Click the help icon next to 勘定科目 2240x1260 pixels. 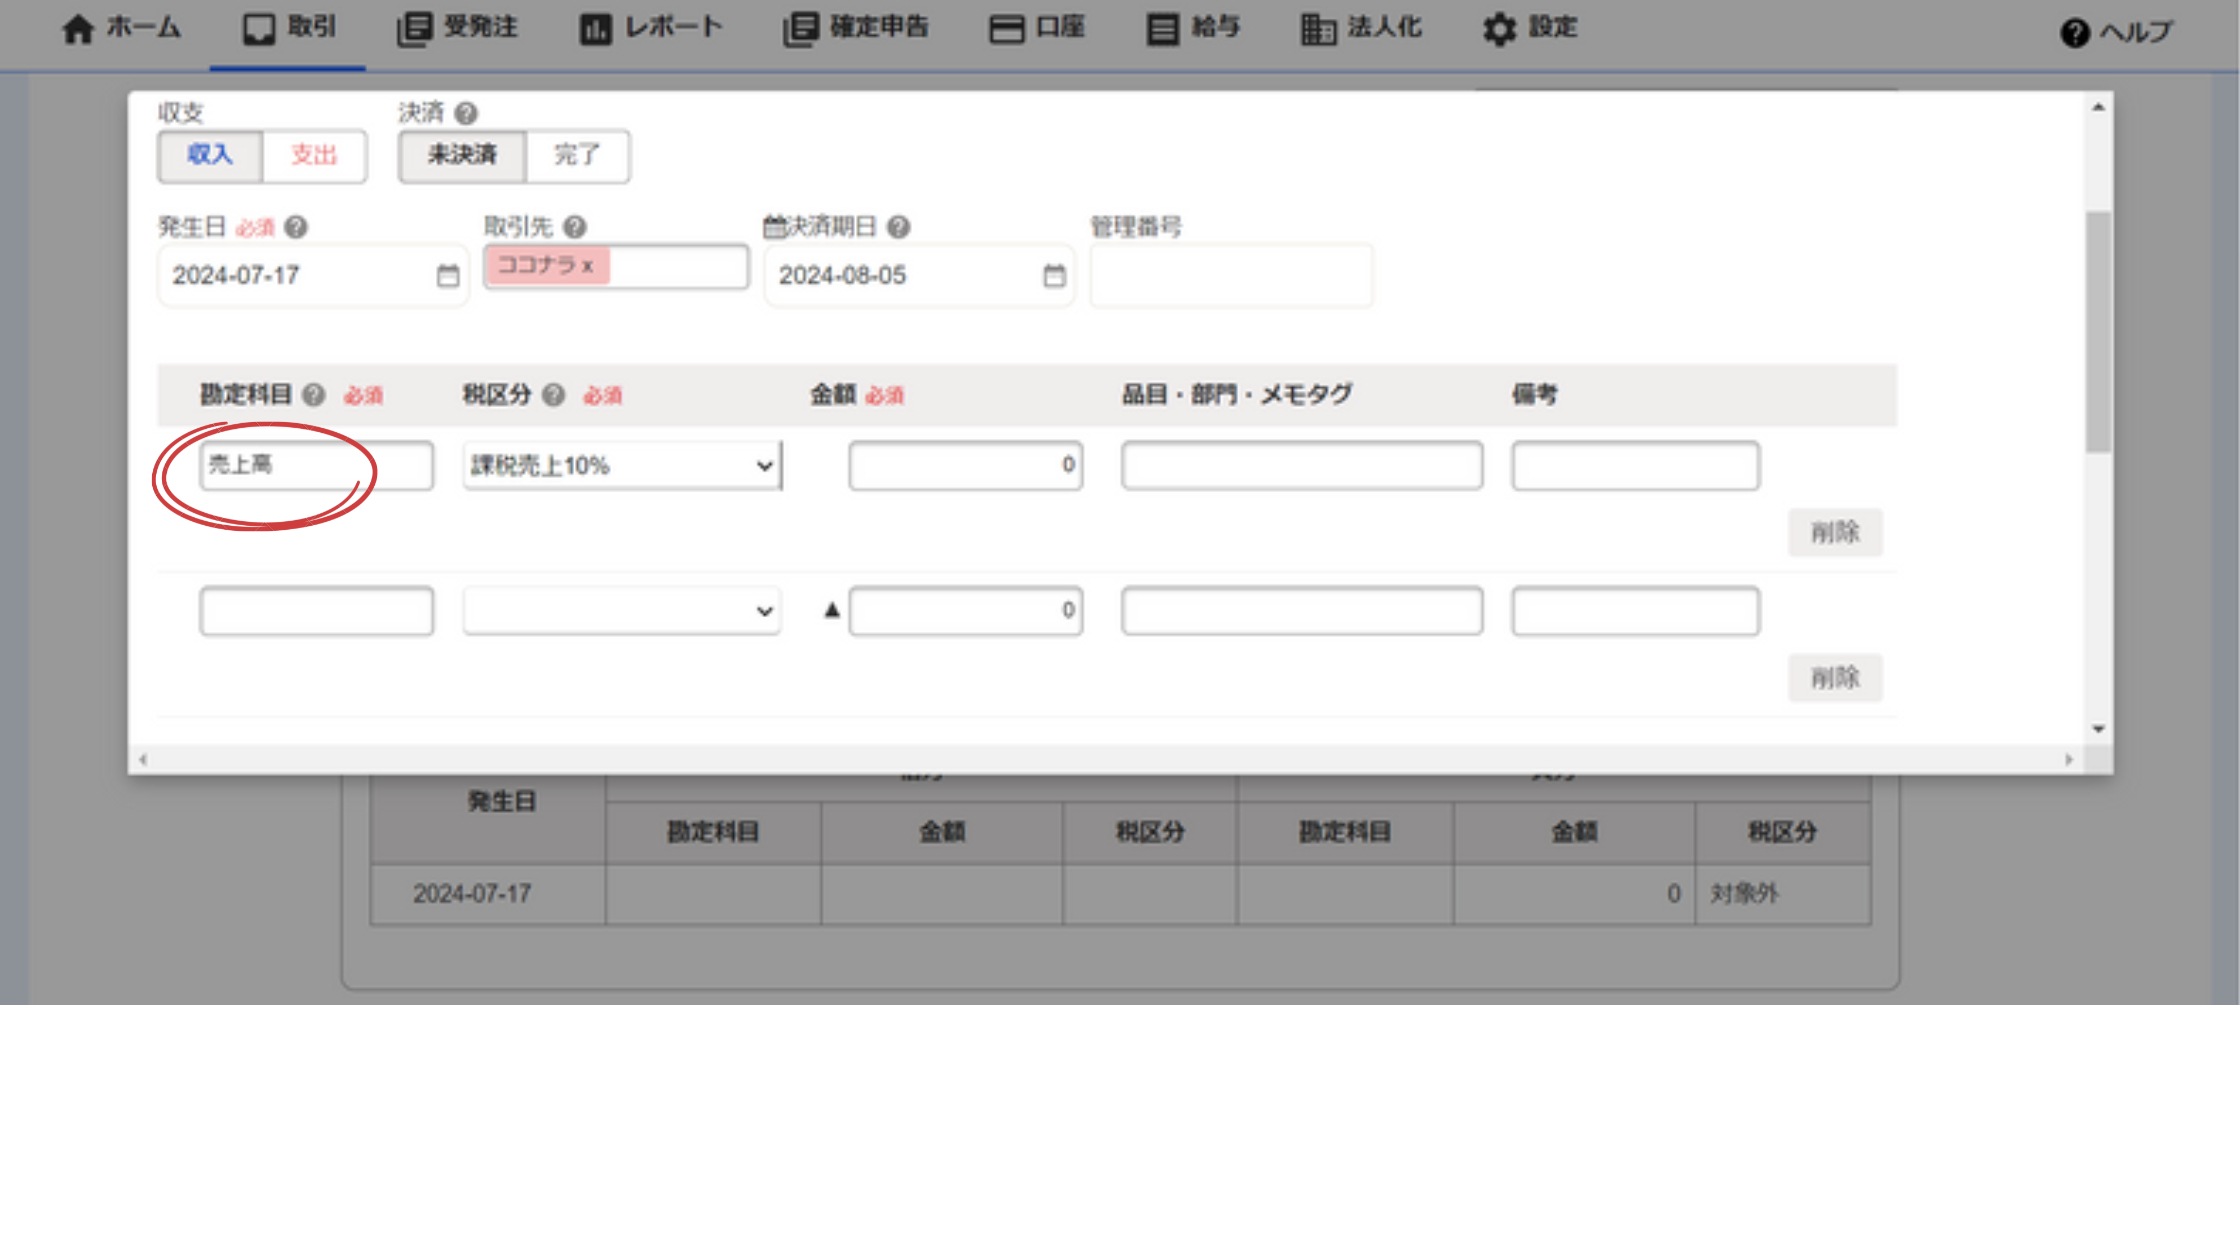click(314, 395)
